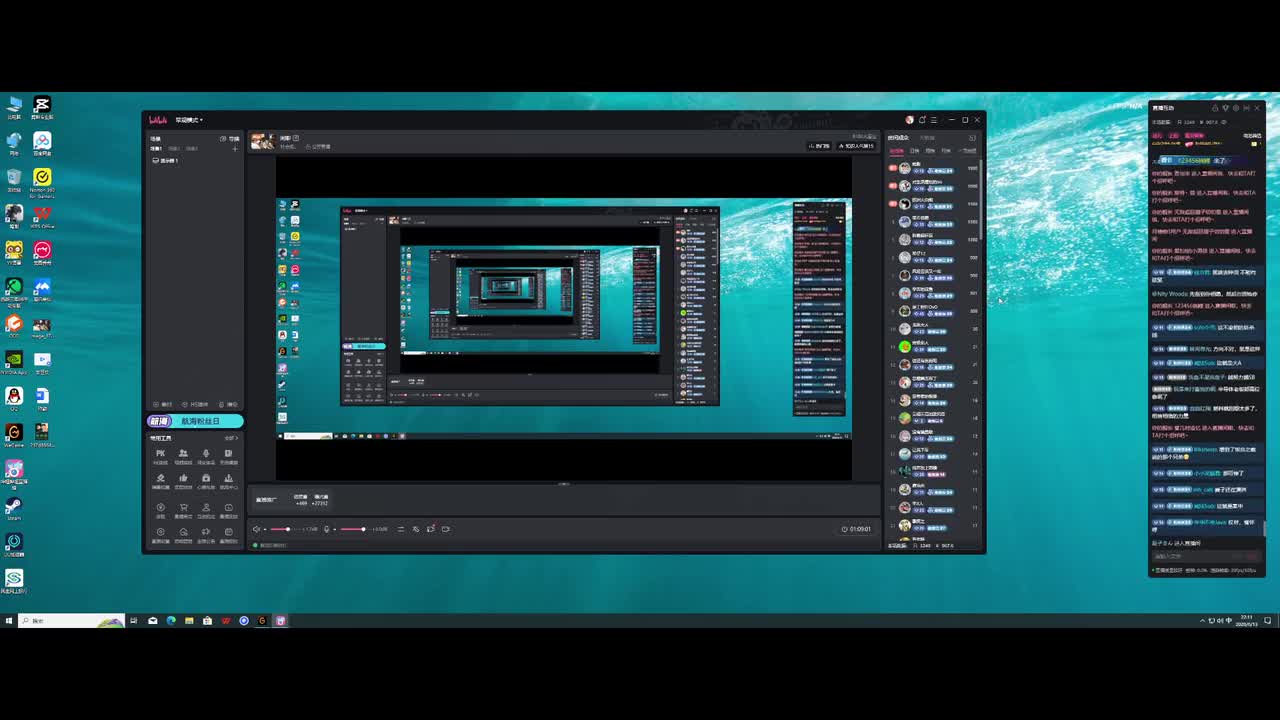Click the audio mixer settings icon

tap(401, 529)
